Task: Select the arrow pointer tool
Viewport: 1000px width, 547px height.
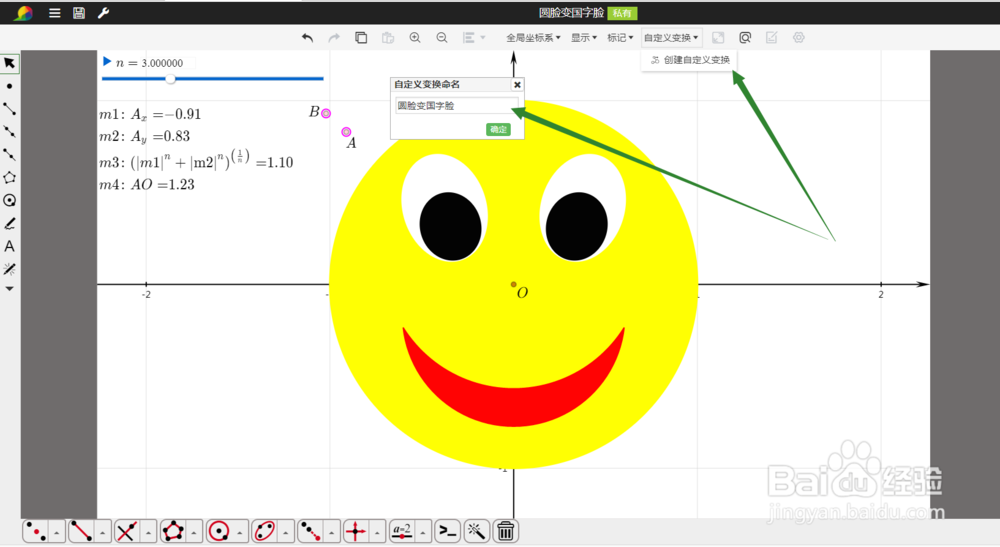Action: pos(10,63)
